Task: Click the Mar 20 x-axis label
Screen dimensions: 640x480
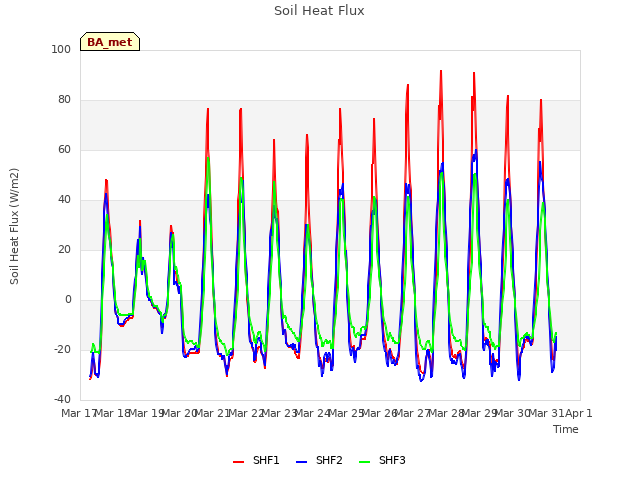Action: coord(180,413)
